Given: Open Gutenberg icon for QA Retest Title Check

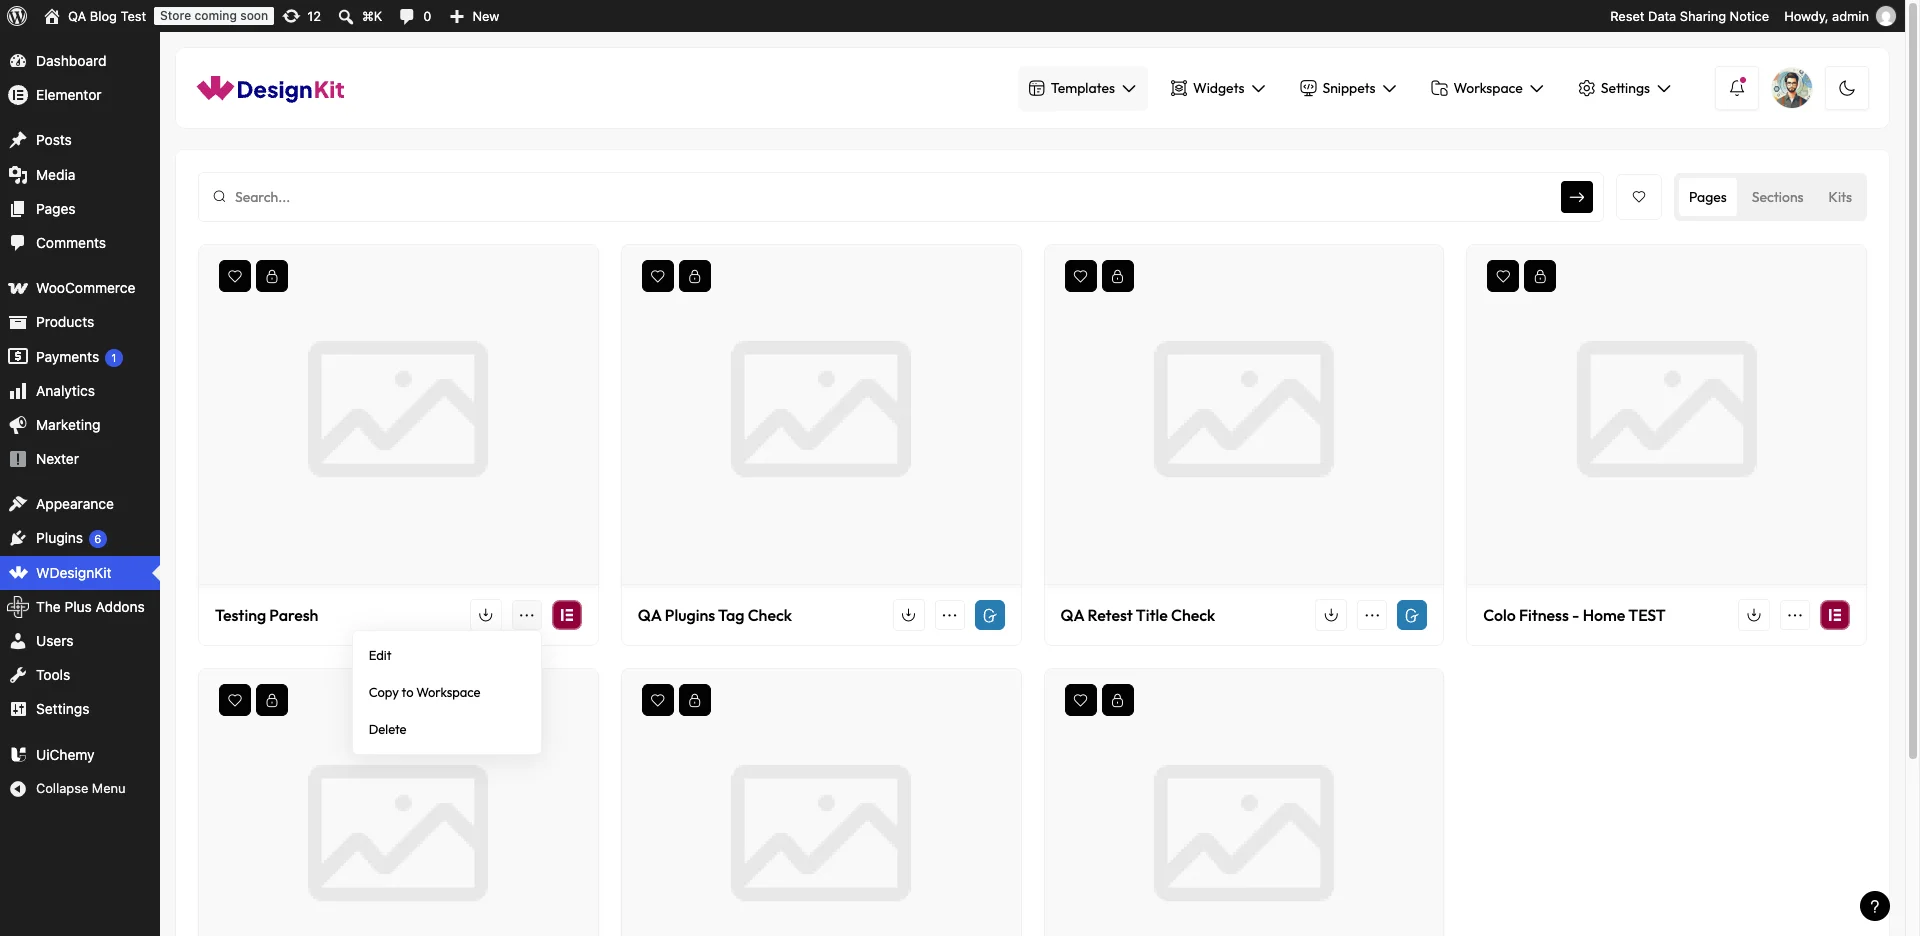Looking at the screenshot, I should pyautogui.click(x=1412, y=615).
